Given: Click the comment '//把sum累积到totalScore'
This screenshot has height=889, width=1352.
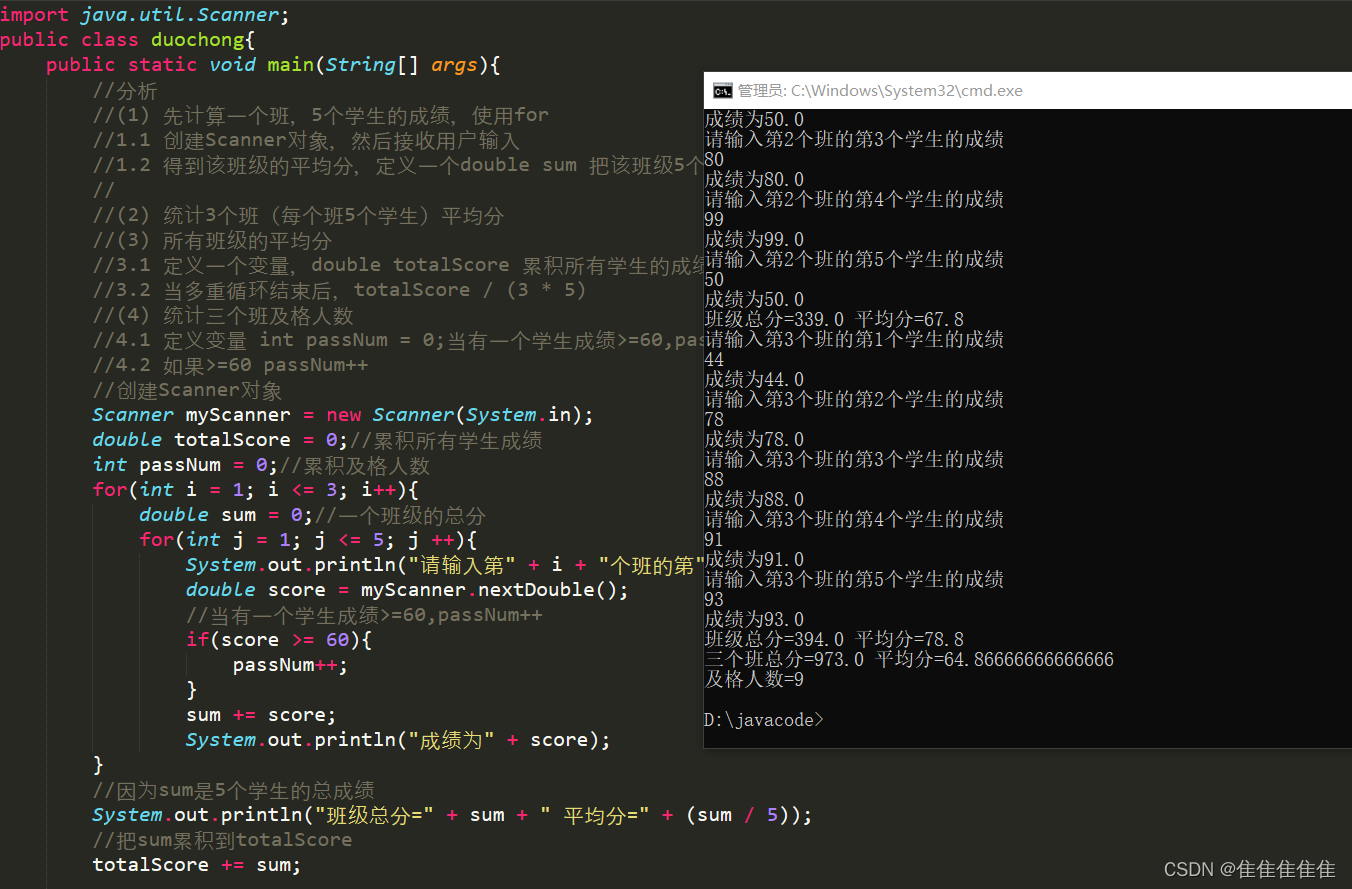Looking at the screenshot, I should [x=222, y=840].
